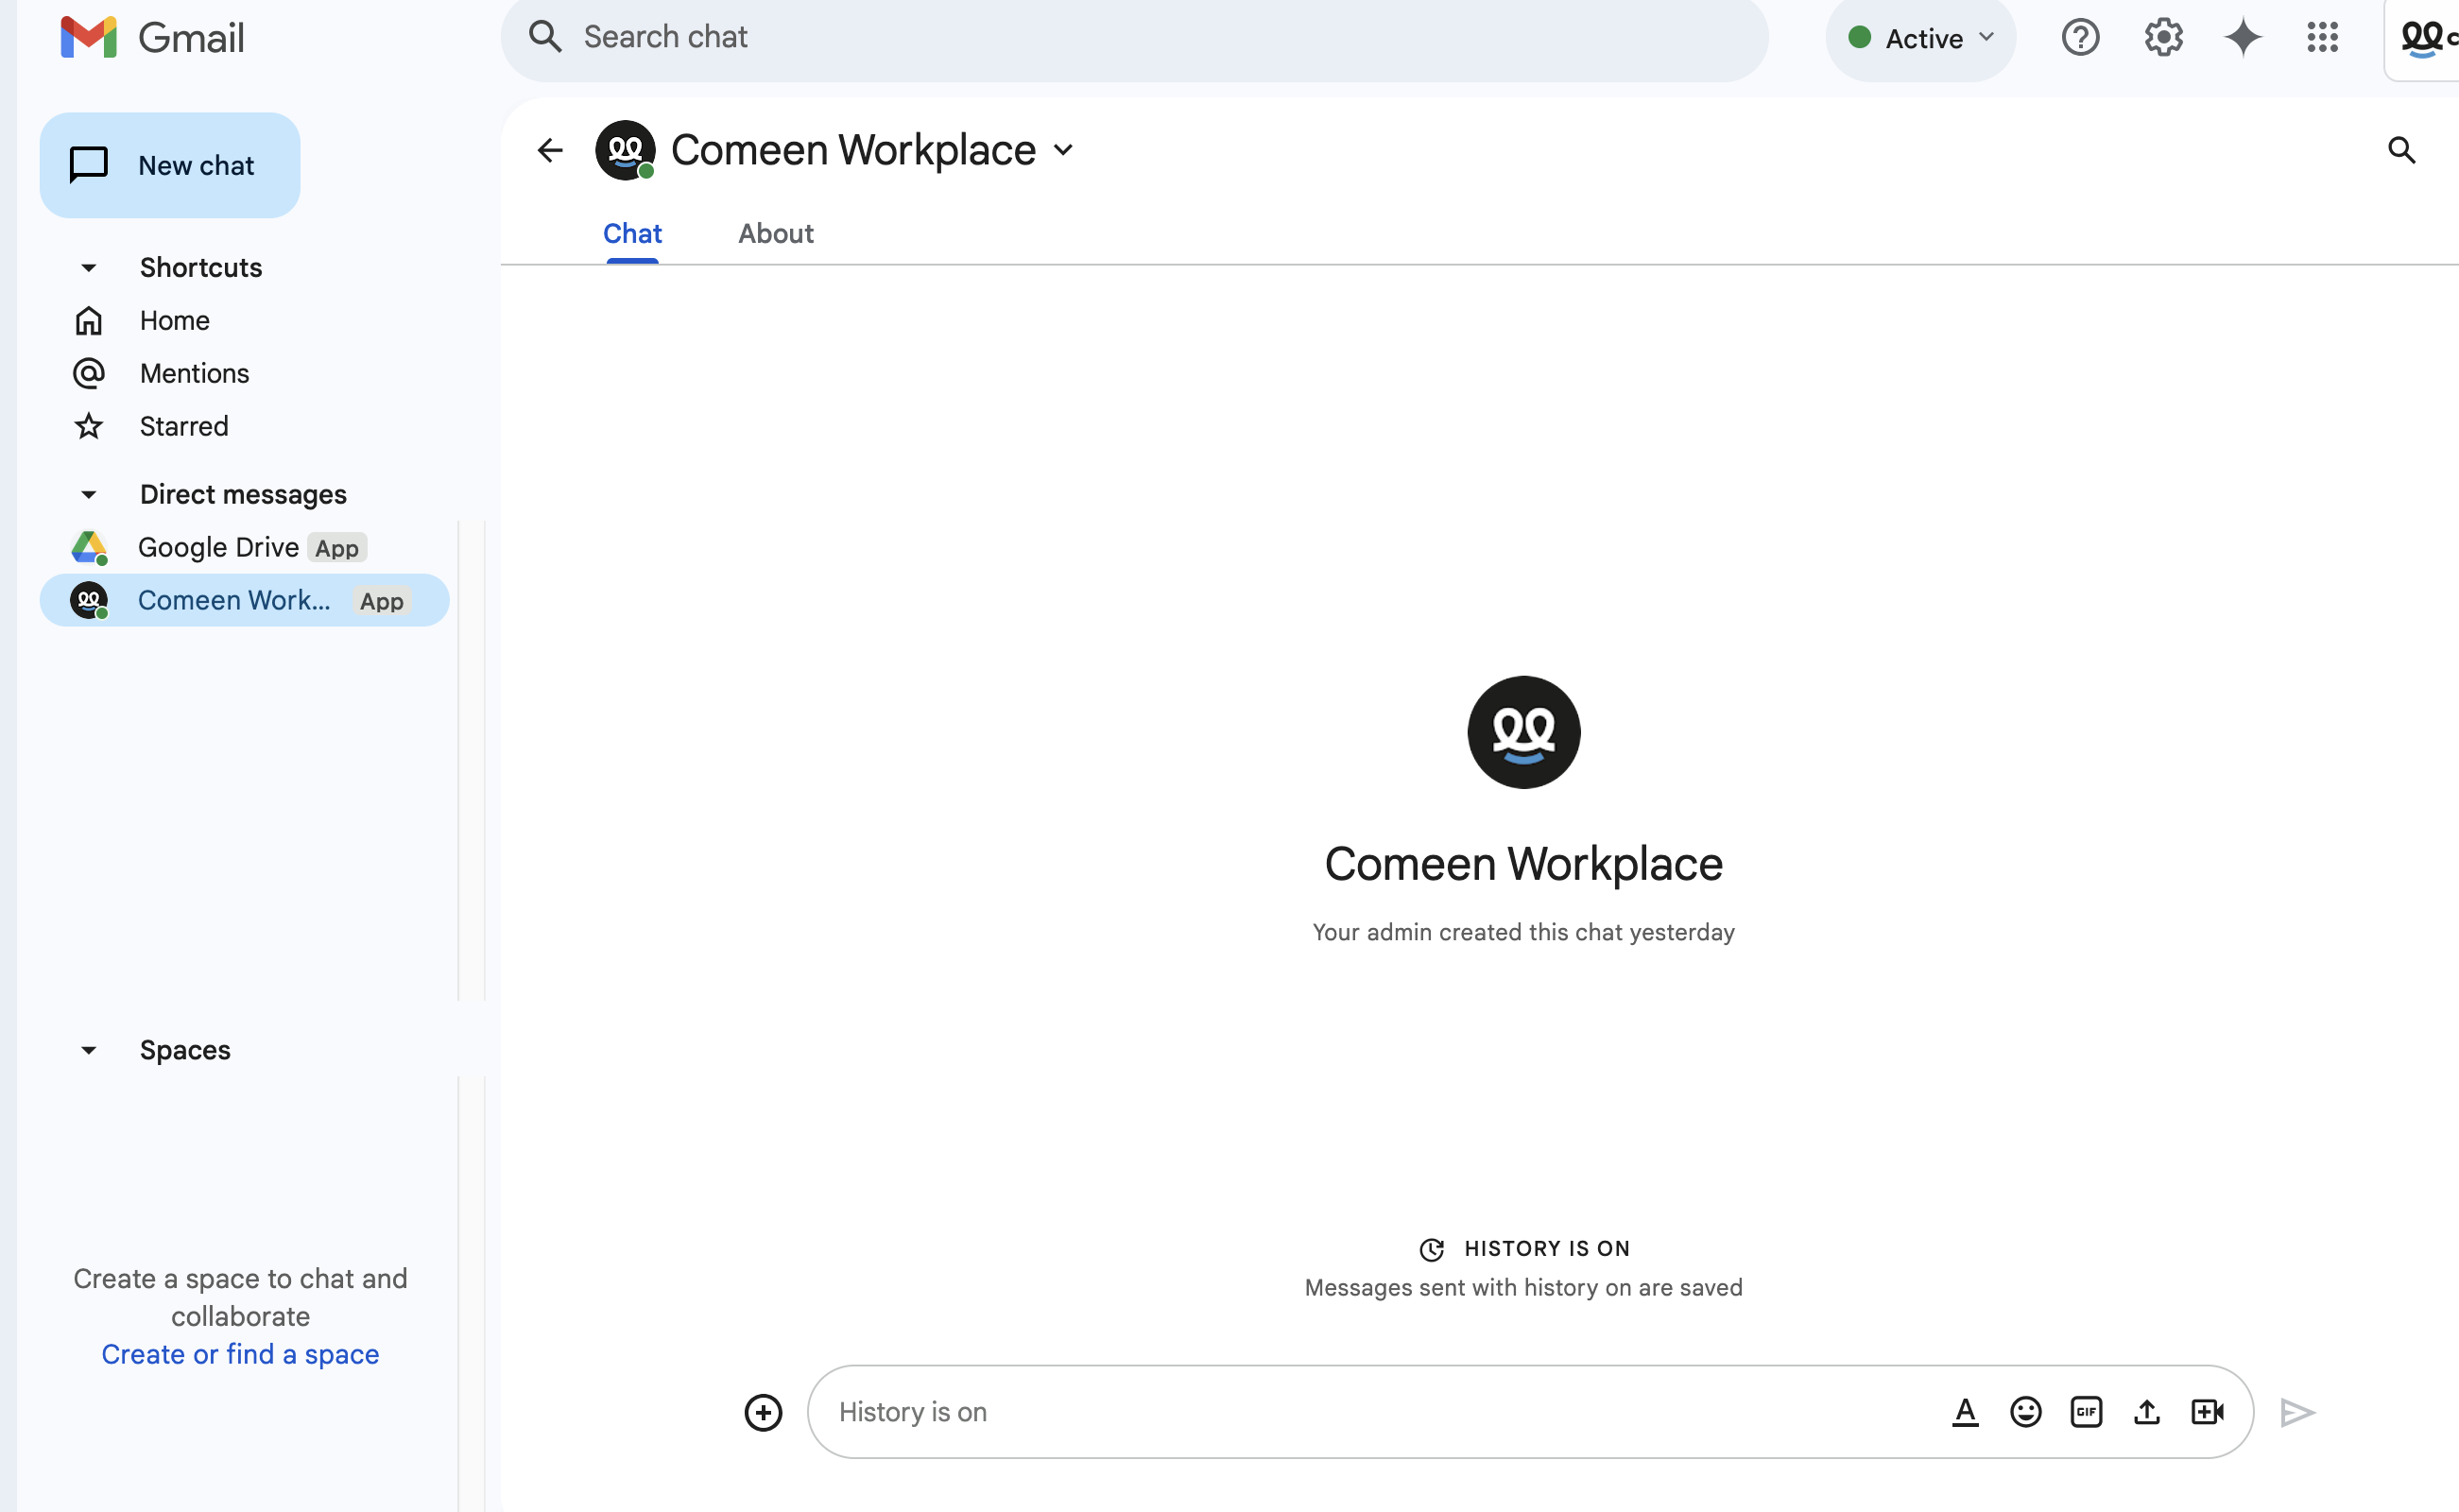Screen dimensions: 2459x1512
Task: Open the emoji picker
Action: pyautogui.click(x=2026, y=1412)
